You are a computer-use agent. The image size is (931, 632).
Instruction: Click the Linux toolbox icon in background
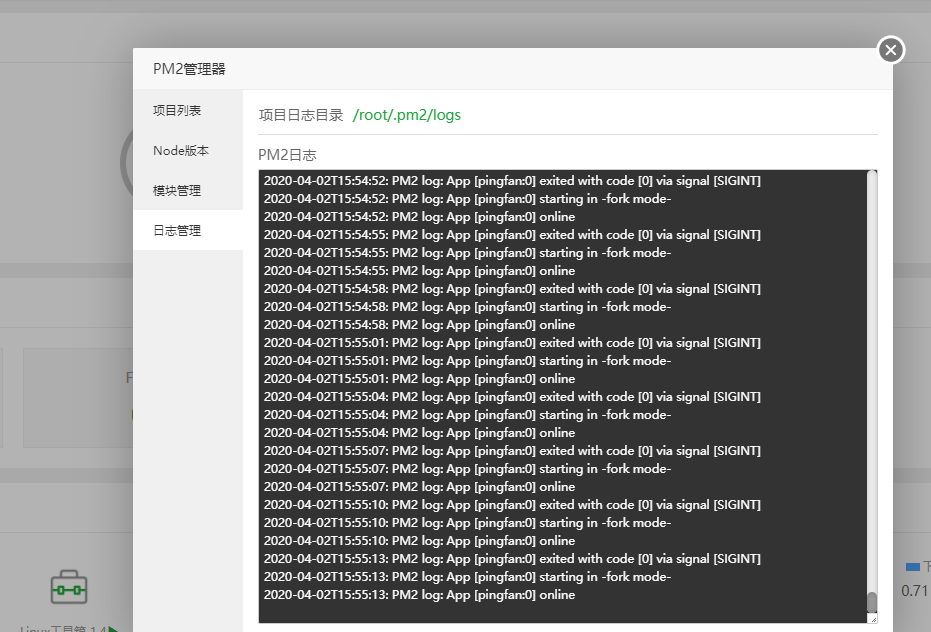click(x=69, y=587)
